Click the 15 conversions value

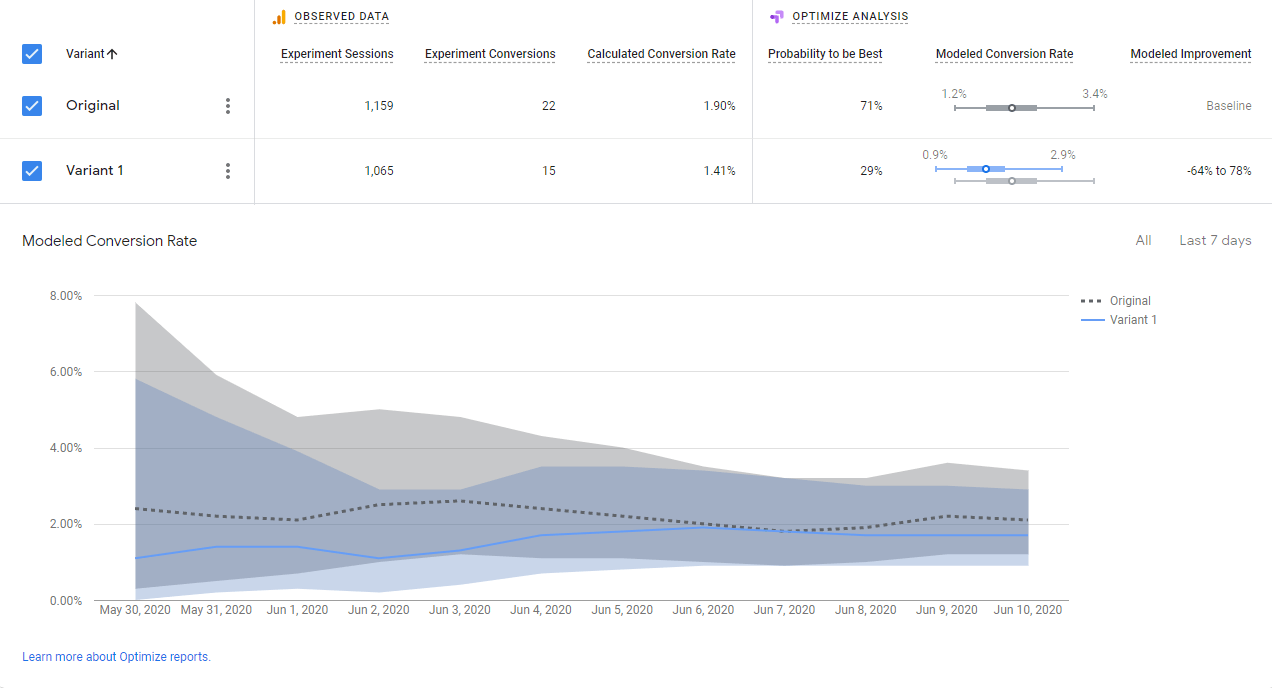(x=549, y=171)
